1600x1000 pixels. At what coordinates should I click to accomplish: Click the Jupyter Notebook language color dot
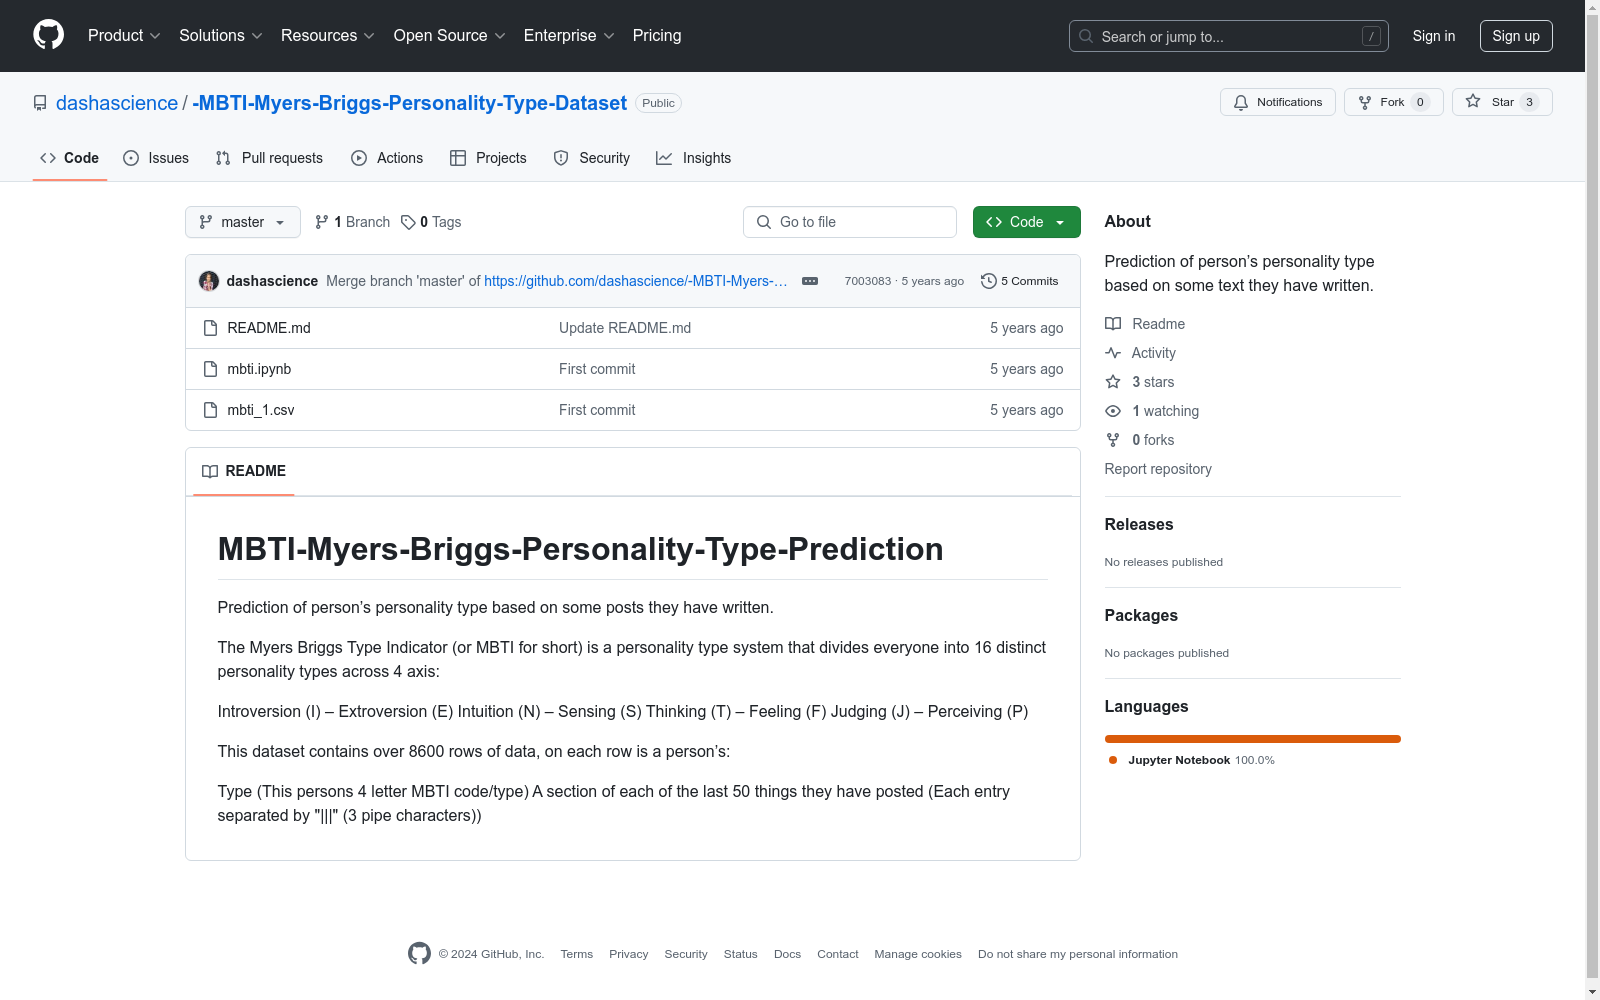pyautogui.click(x=1113, y=760)
